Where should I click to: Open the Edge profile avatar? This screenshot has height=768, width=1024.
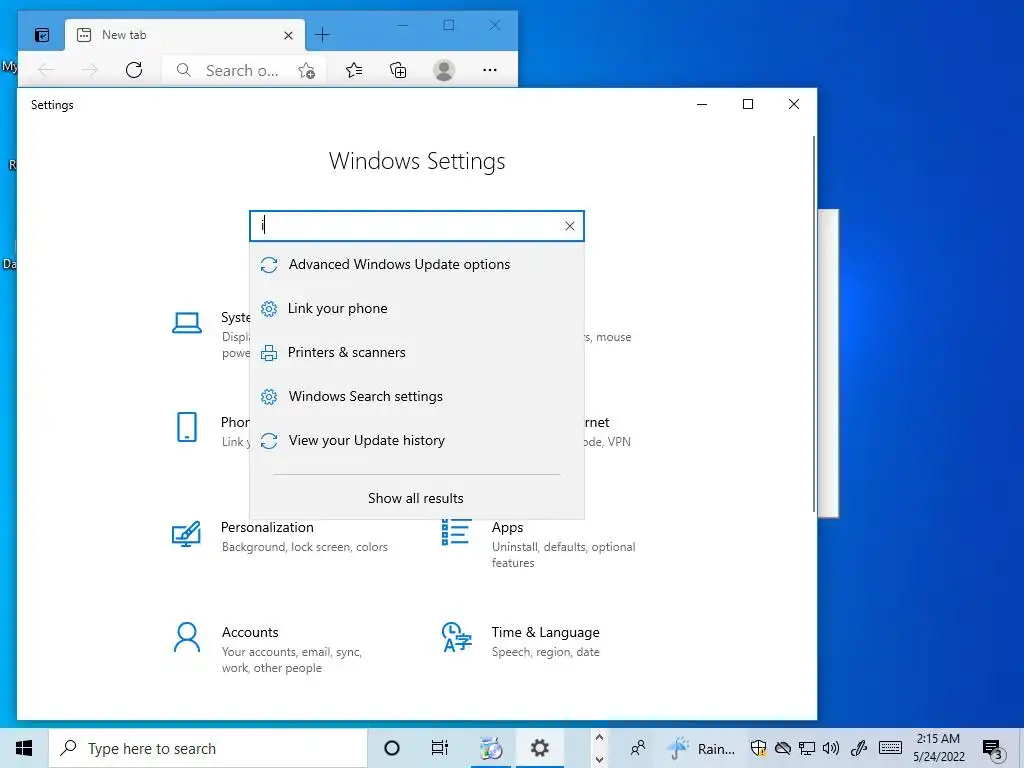444,70
